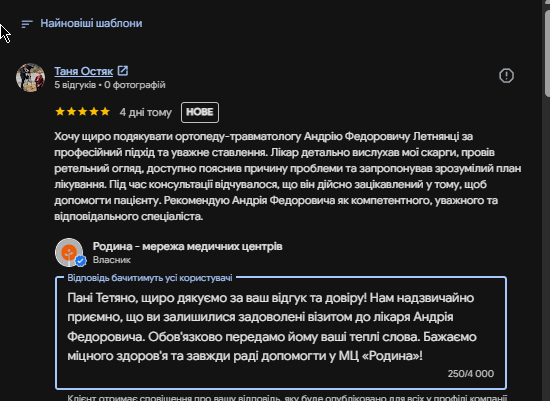Report the review via the exclamation icon
This screenshot has height=401, width=550.
[x=506, y=75]
